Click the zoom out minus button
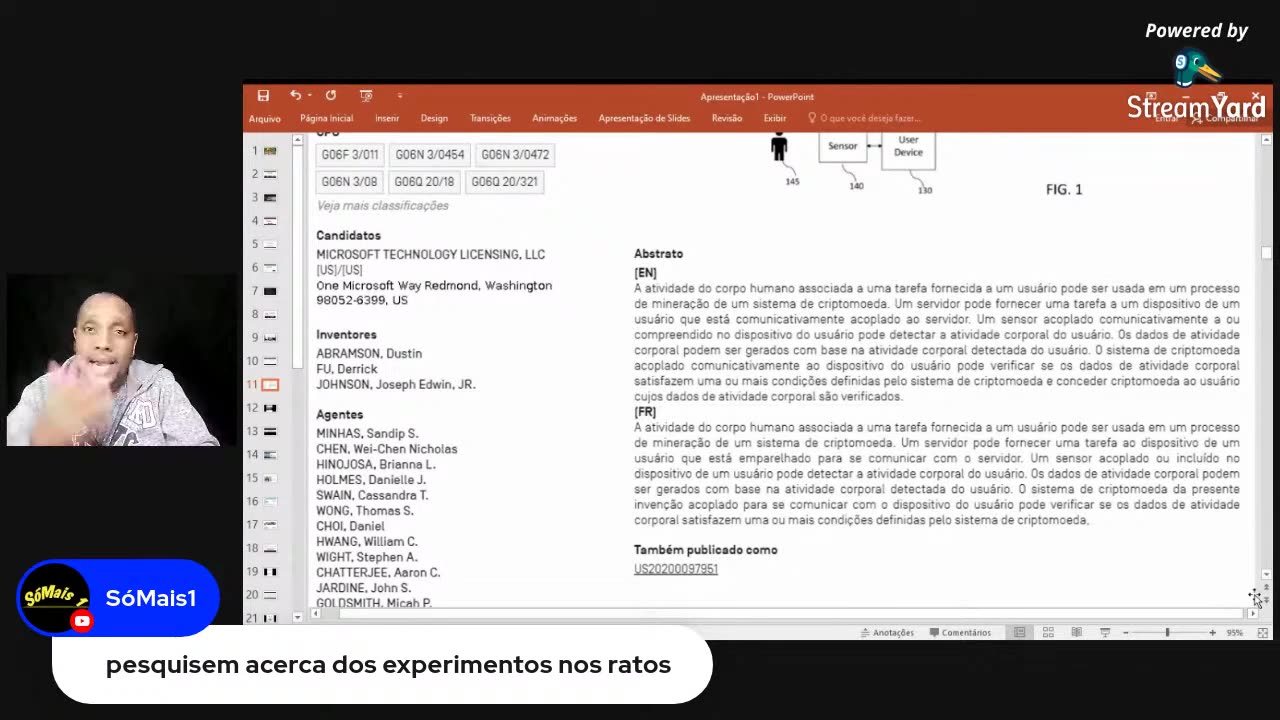Screen dimensions: 1280x720 pos(1125,633)
